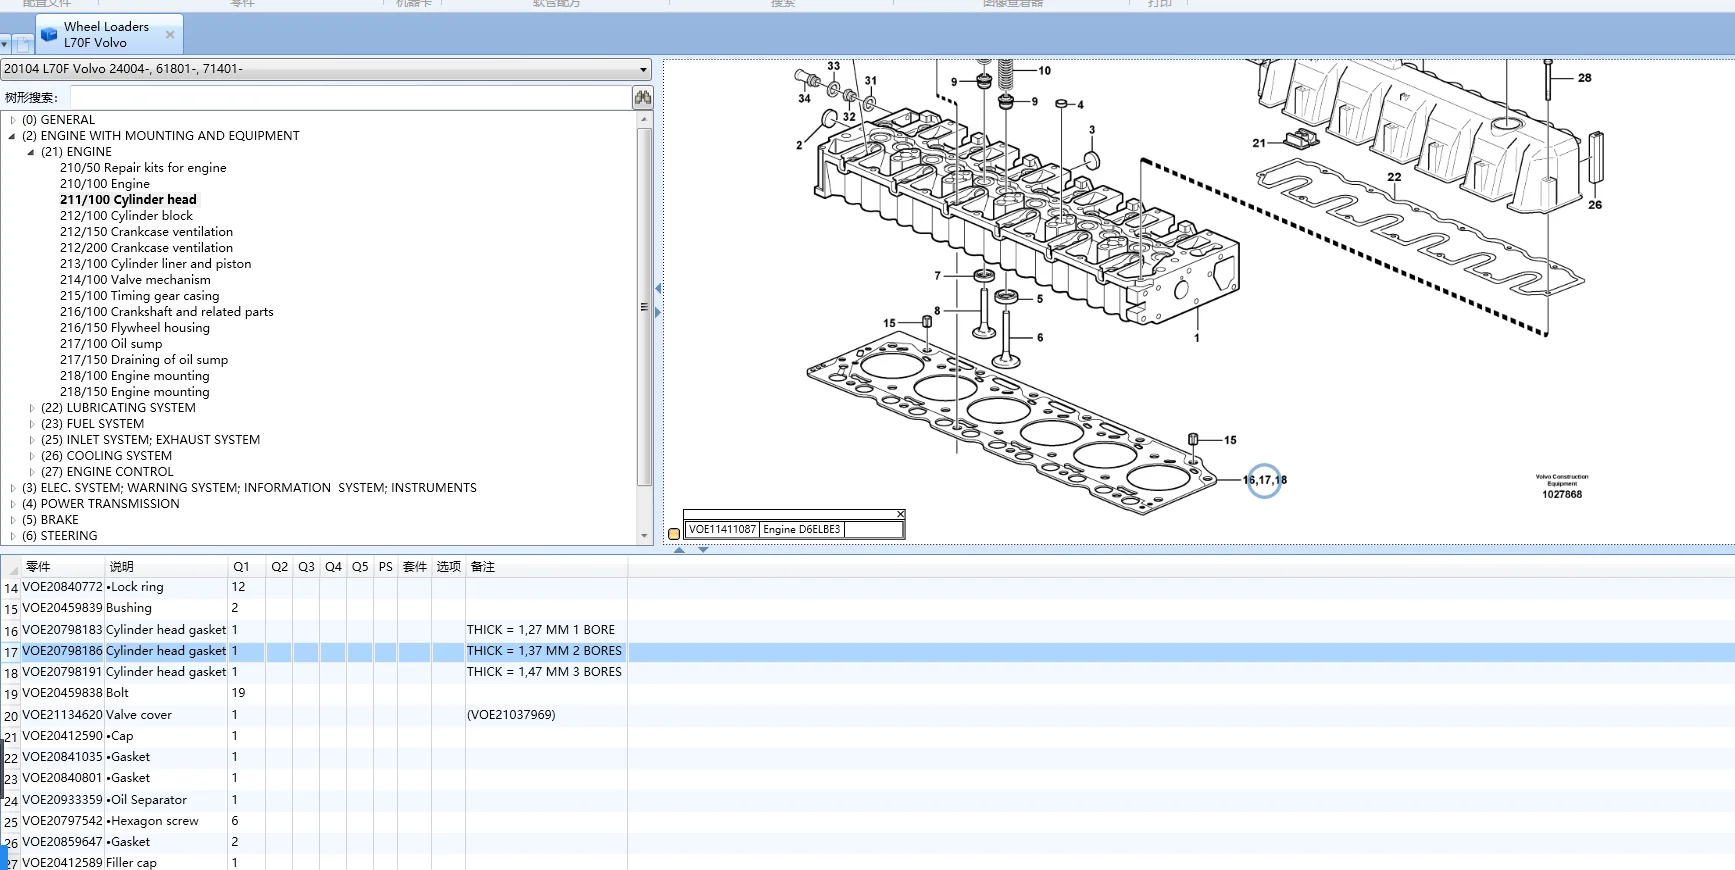Expand the (22) LUBRICATING SYSTEM node
The height and width of the screenshot is (870, 1735).
[x=31, y=408]
